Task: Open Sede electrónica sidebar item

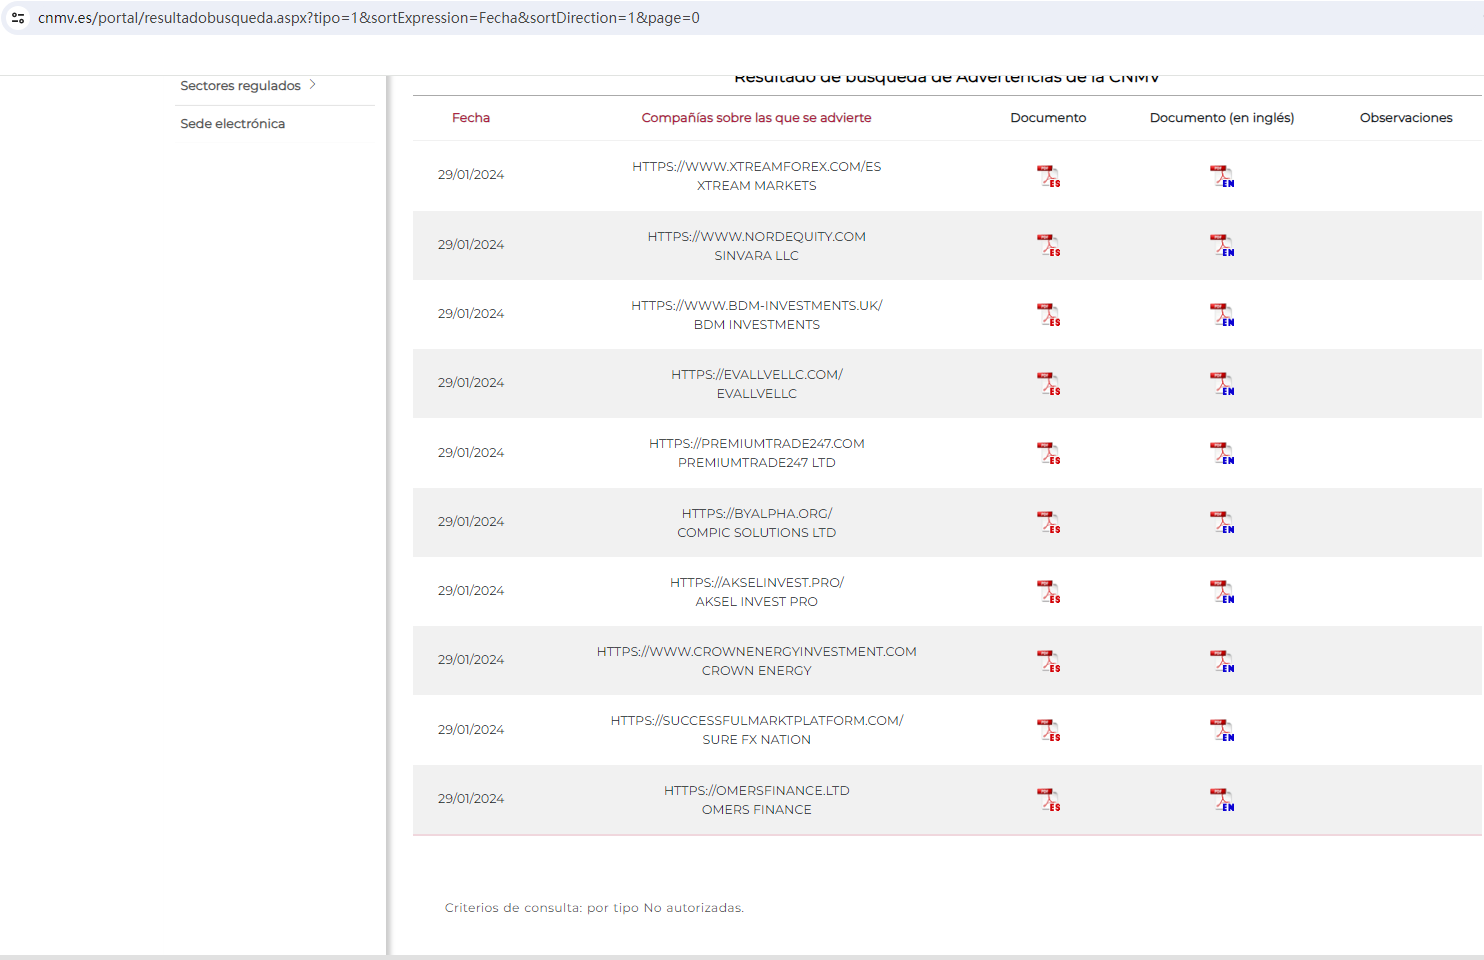Action: pyautogui.click(x=232, y=124)
